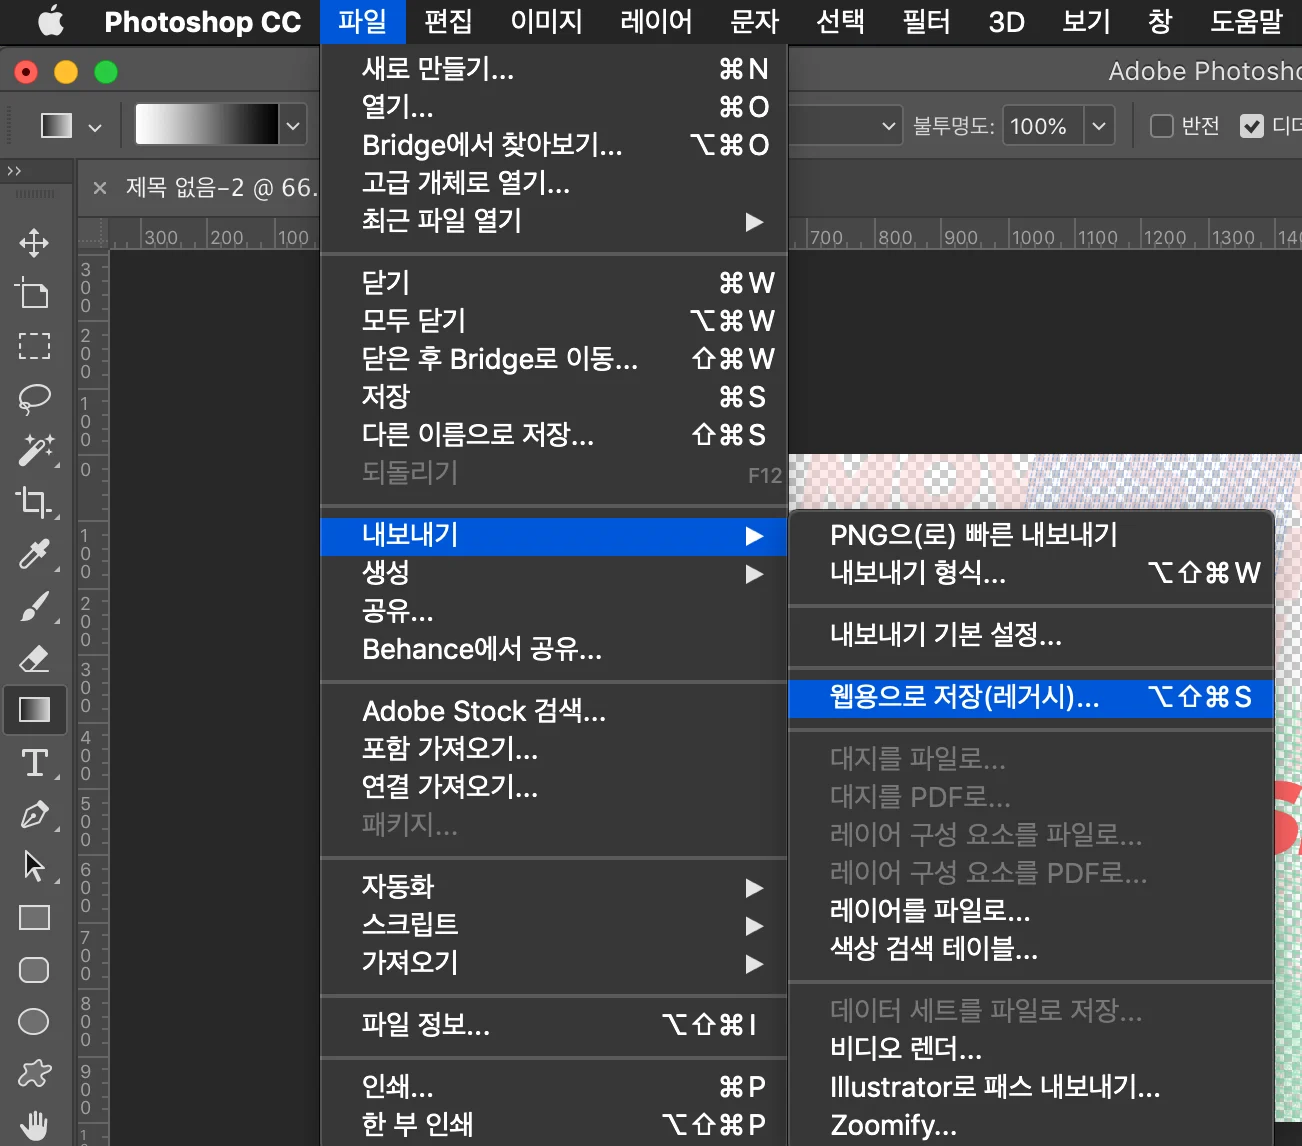This screenshot has height=1146, width=1302.
Task: Select the Crop tool
Action: (x=34, y=502)
